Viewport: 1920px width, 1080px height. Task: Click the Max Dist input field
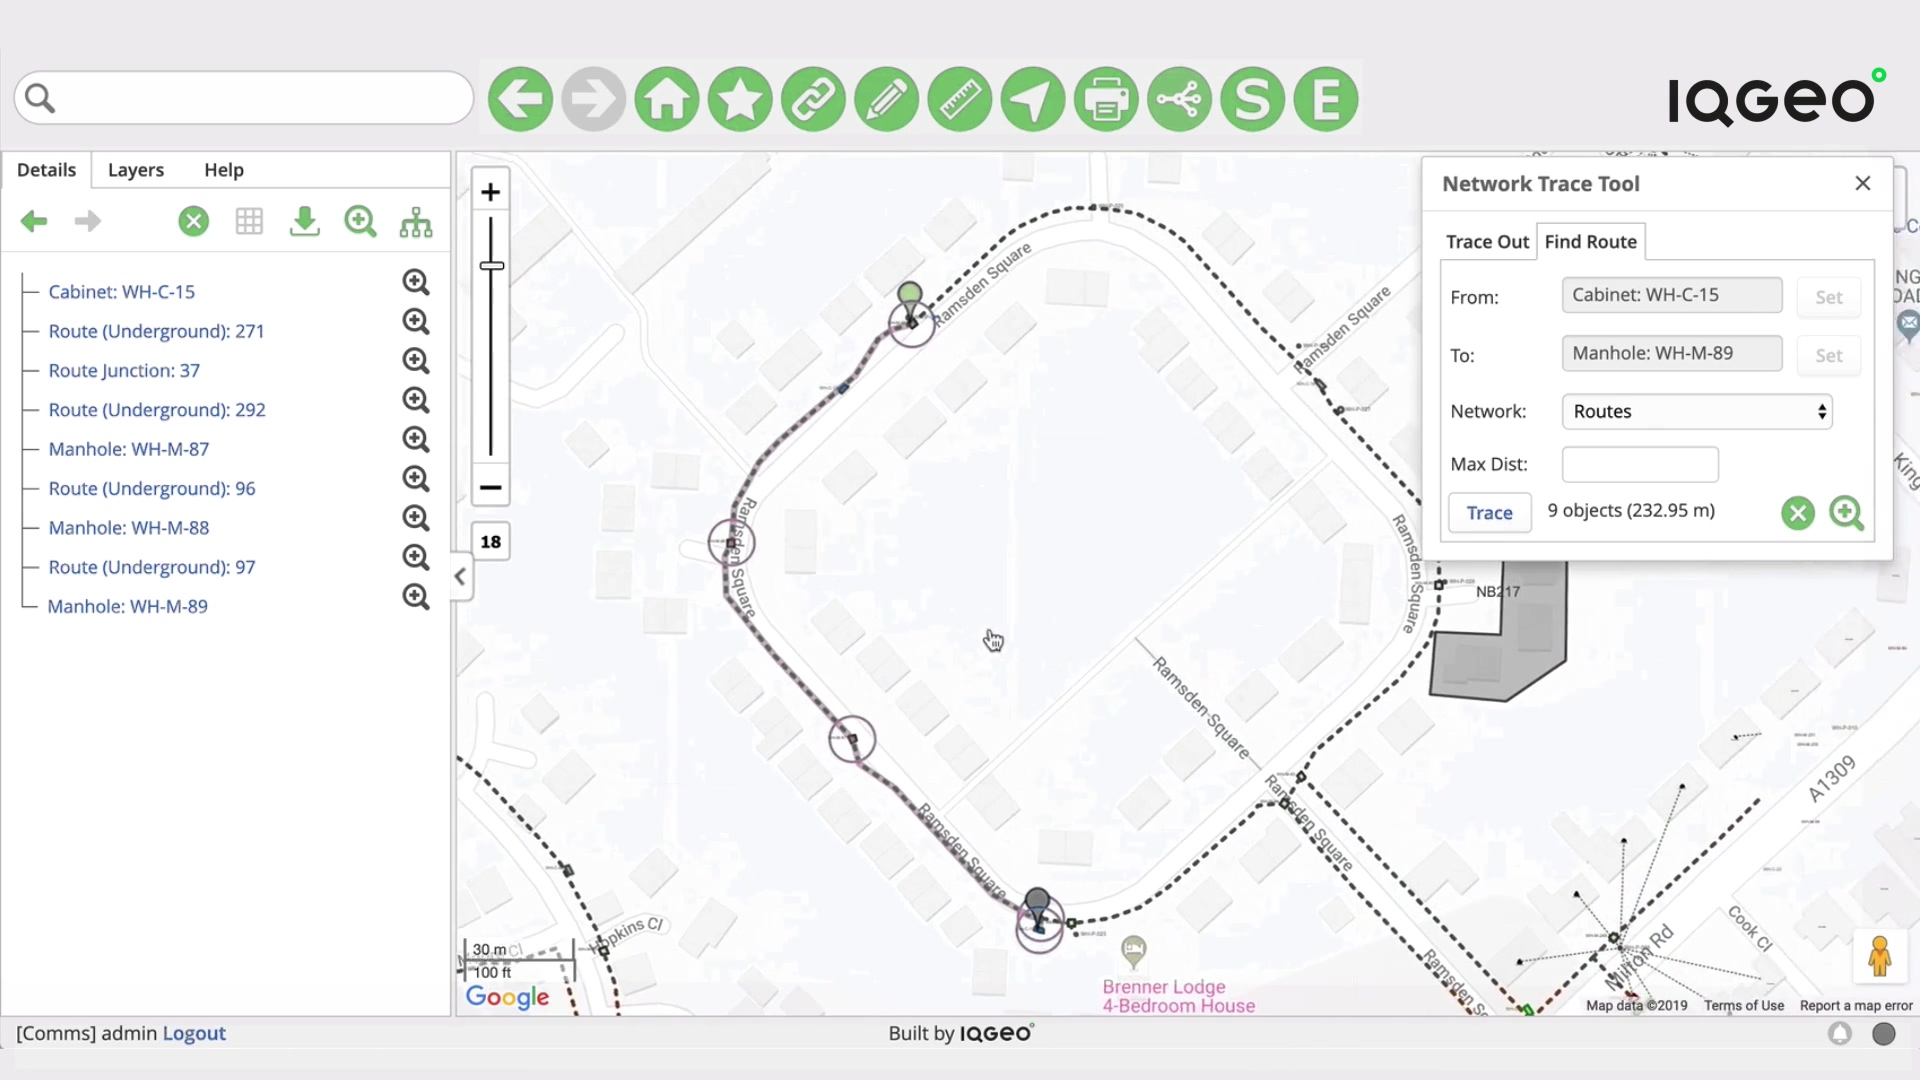pos(1640,463)
